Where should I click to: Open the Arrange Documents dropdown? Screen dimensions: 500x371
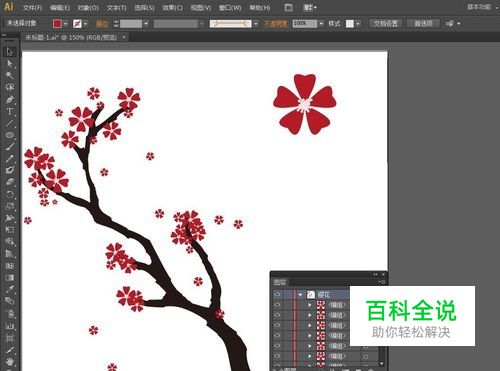click(x=310, y=7)
